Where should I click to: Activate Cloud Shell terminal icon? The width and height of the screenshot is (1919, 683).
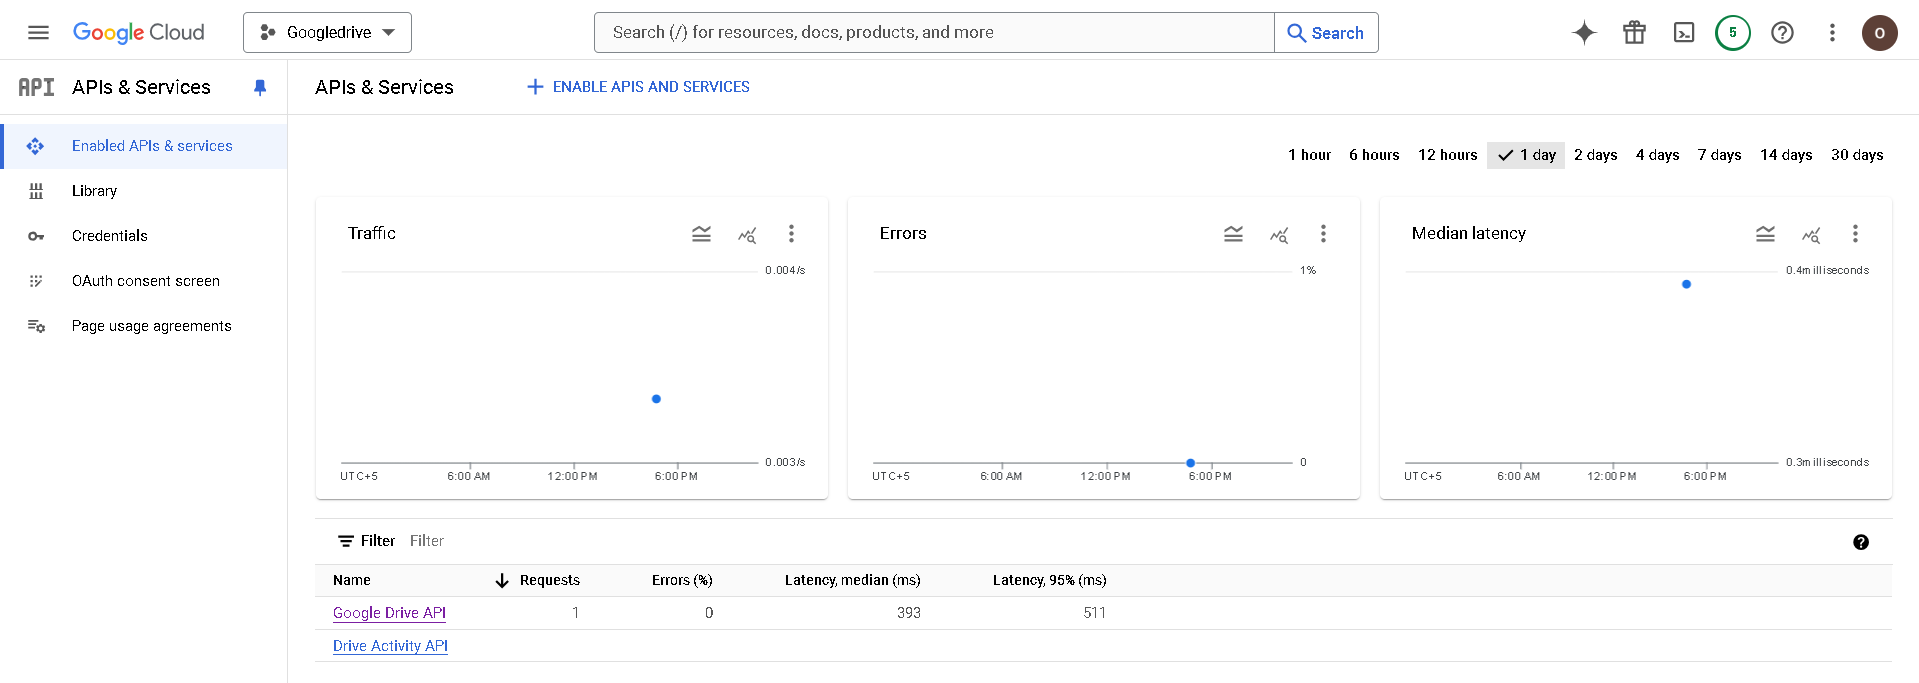[x=1684, y=33]
